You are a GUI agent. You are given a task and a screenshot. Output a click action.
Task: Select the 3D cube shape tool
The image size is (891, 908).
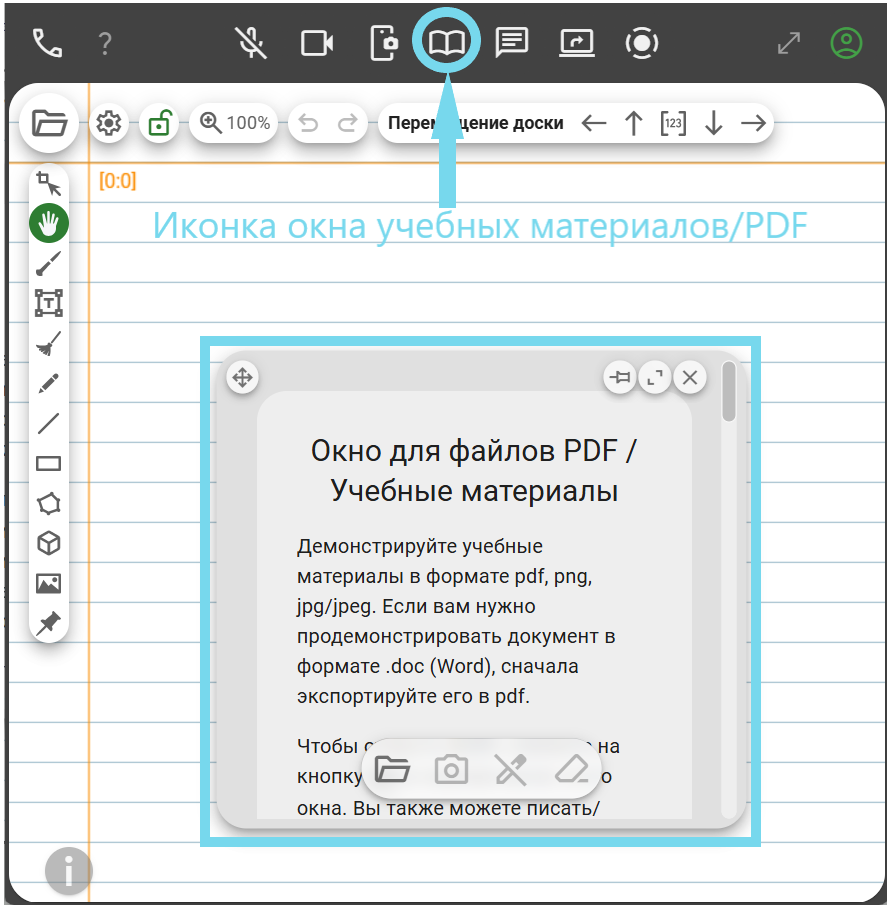48,543
